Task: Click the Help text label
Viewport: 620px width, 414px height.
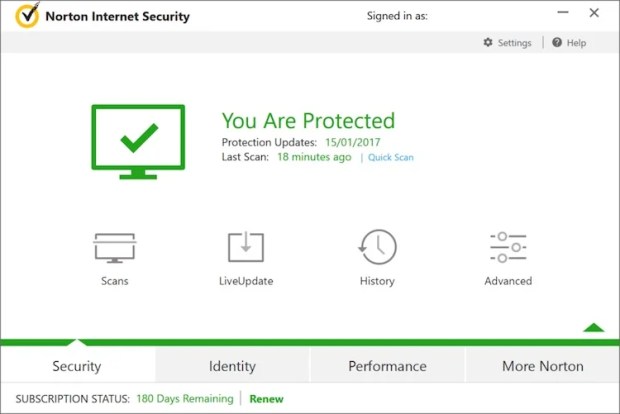Action: click(576, 43)
